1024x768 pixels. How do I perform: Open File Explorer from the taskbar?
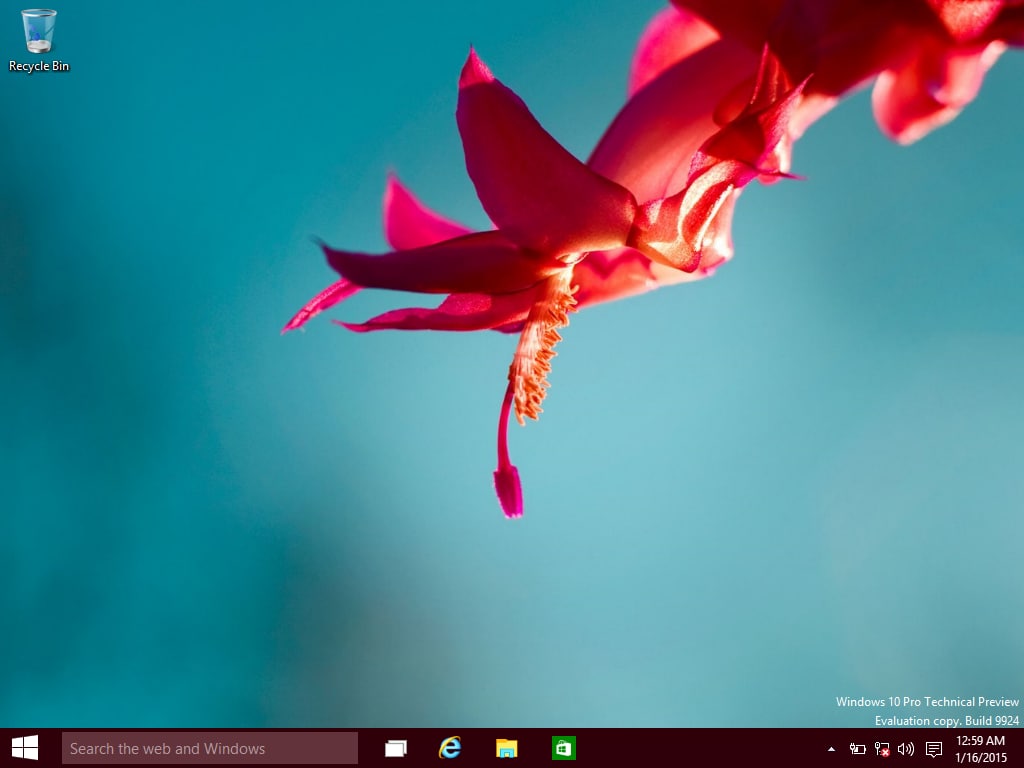(506, 748)
